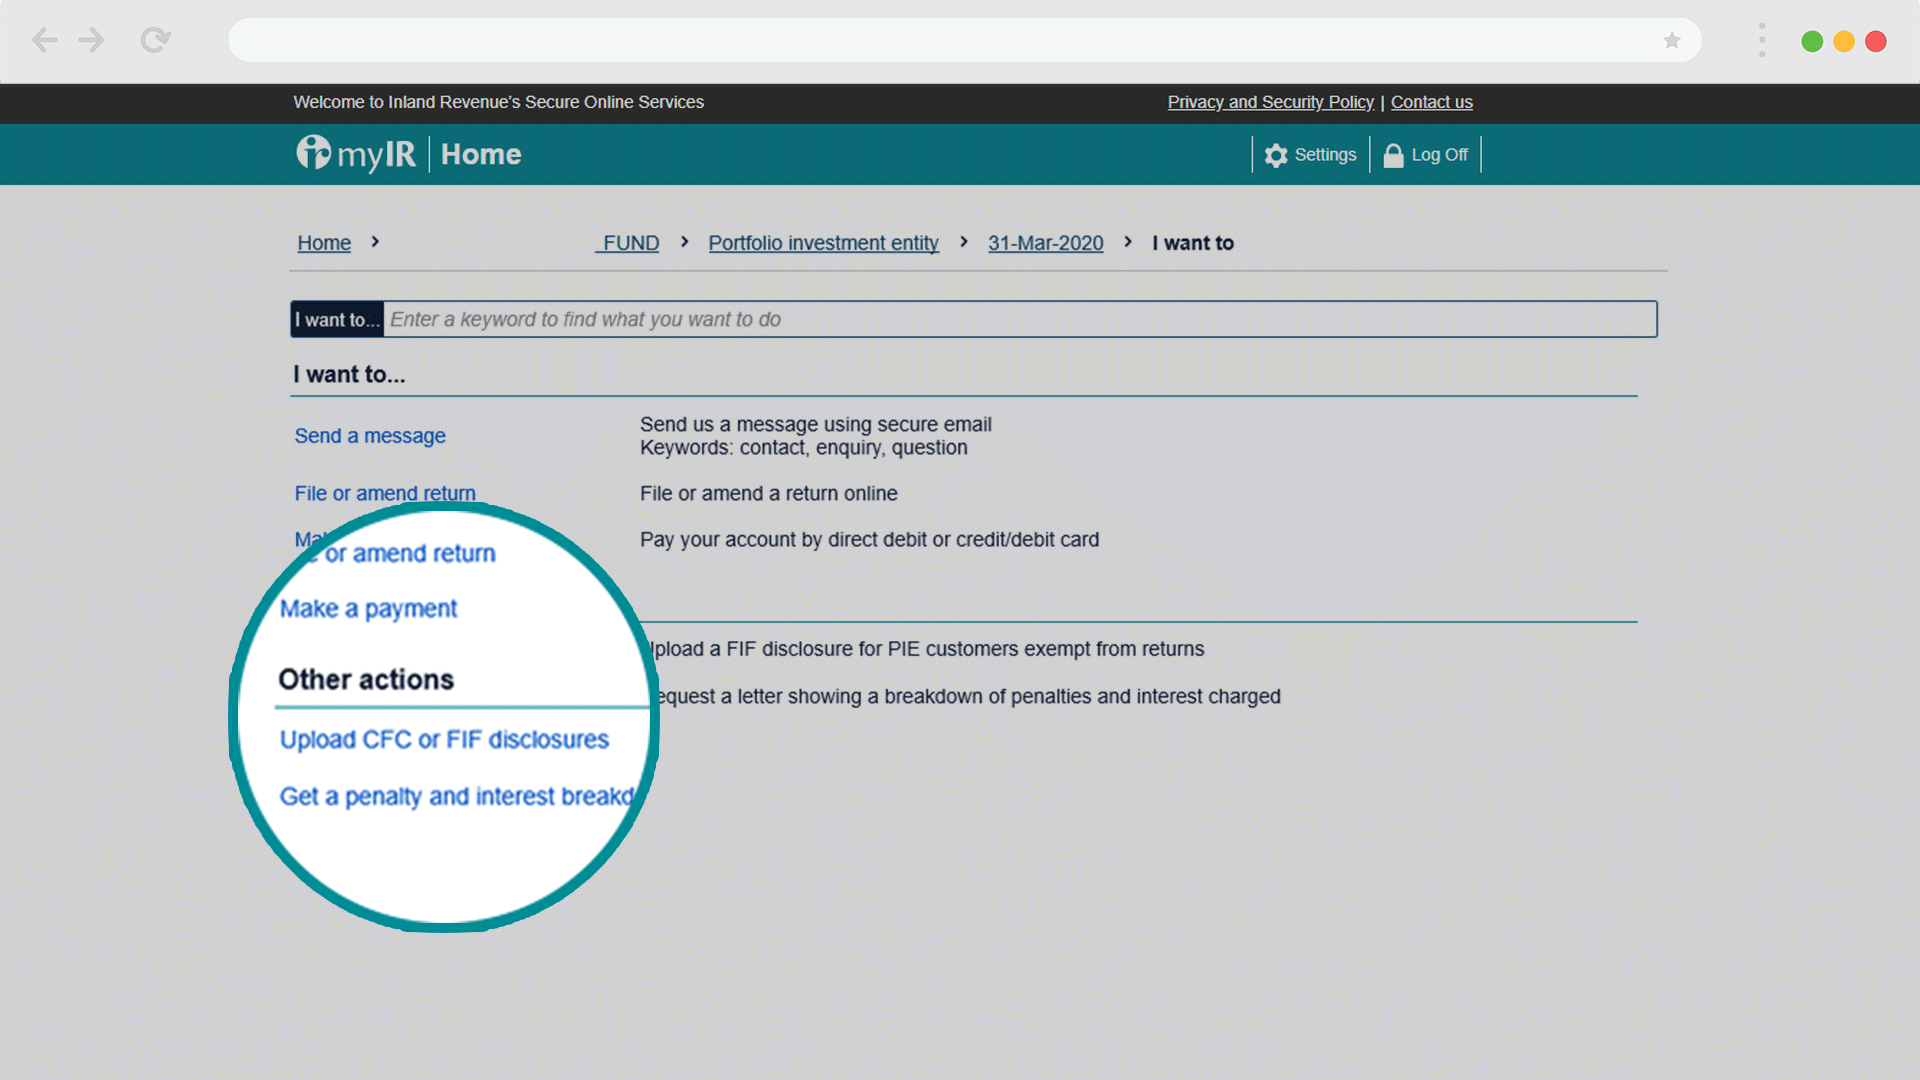Select Make a payment in the magnifier
Viewport: 1920px width, 1080px height.
tap(368, 609)
